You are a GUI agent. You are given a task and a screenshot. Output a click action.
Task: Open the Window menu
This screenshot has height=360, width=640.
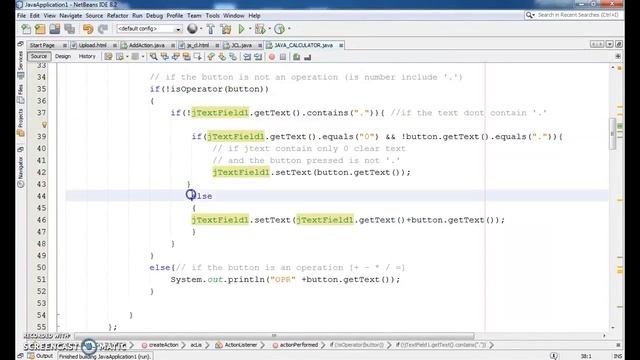pyautogui.click(x=233, y=16)
